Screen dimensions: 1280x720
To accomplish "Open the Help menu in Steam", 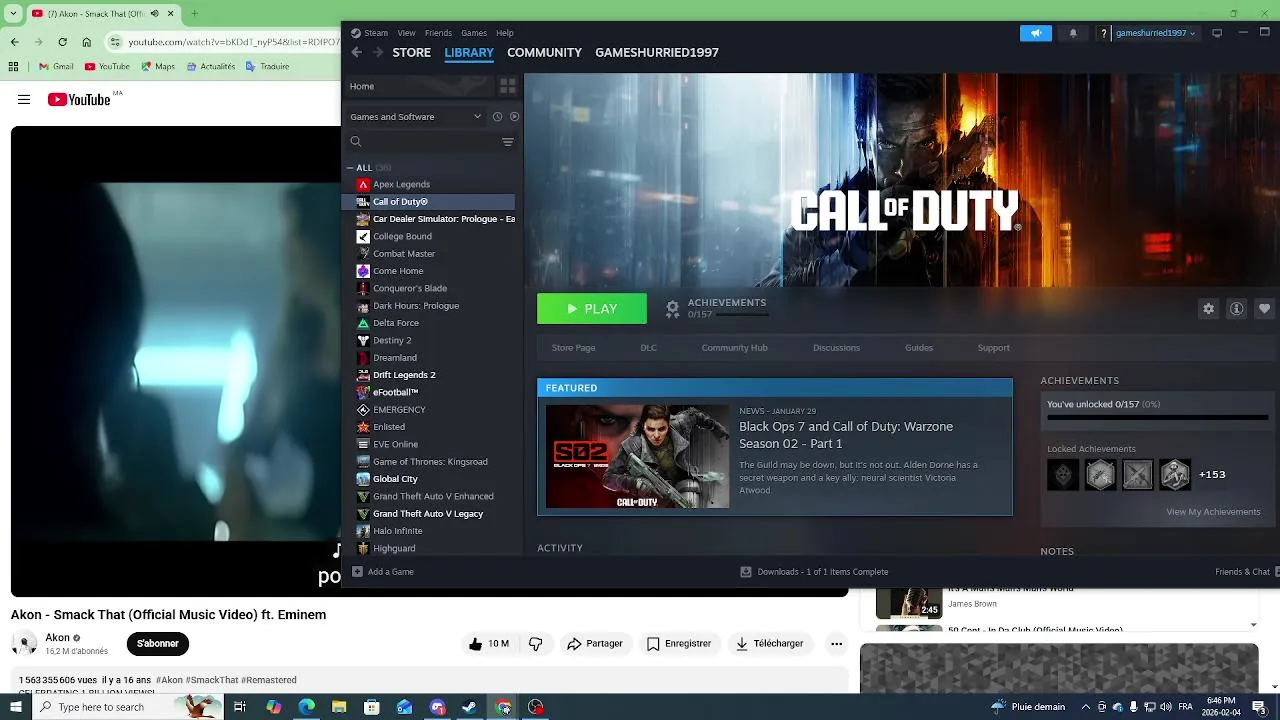I will [x=505, y=33].
